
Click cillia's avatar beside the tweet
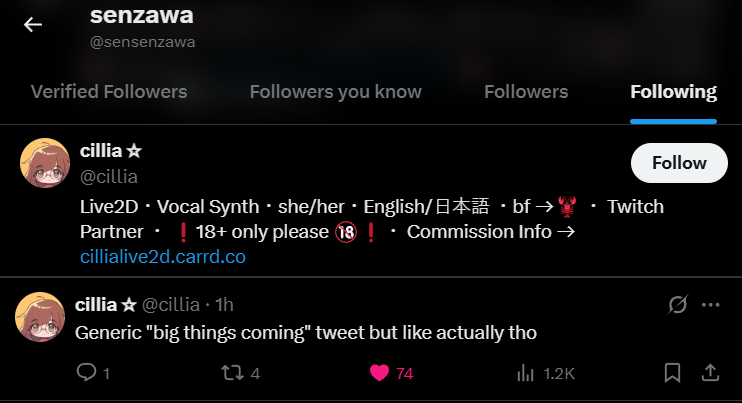[x=40, y=317]
